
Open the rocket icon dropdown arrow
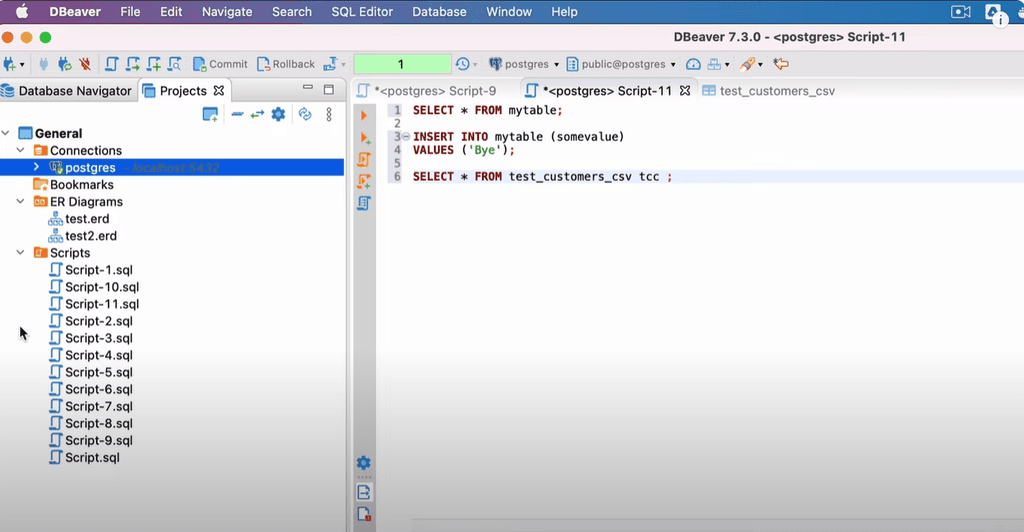760,65
